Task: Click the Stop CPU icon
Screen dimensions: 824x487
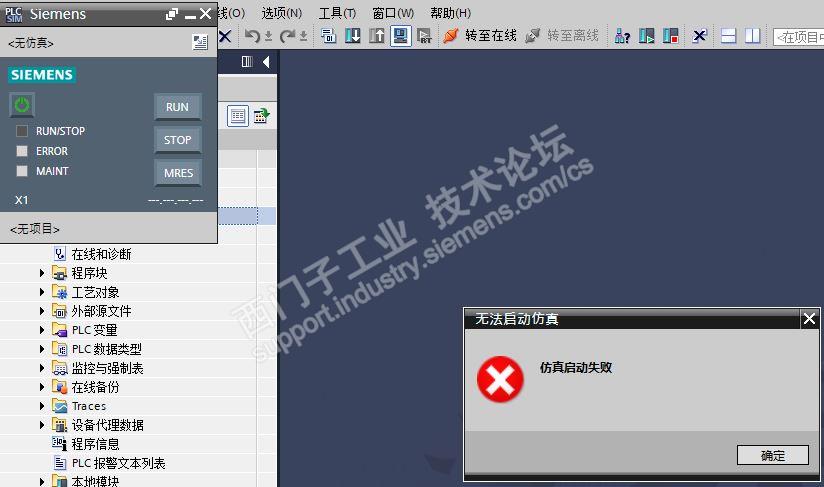Action: click(x=670, y=36)
